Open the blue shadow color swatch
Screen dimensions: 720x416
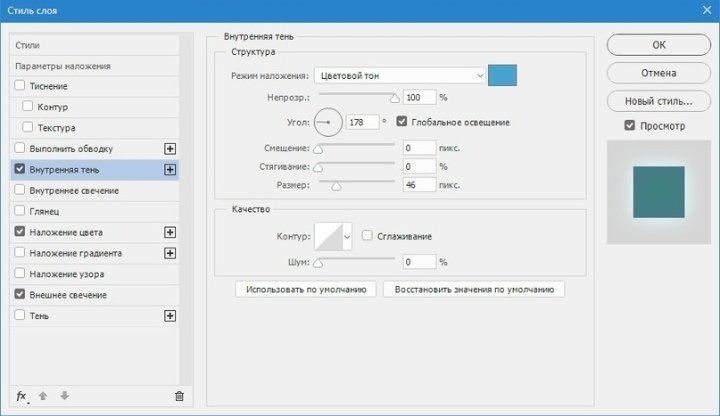pyautogui.click(x=502, y=75)
